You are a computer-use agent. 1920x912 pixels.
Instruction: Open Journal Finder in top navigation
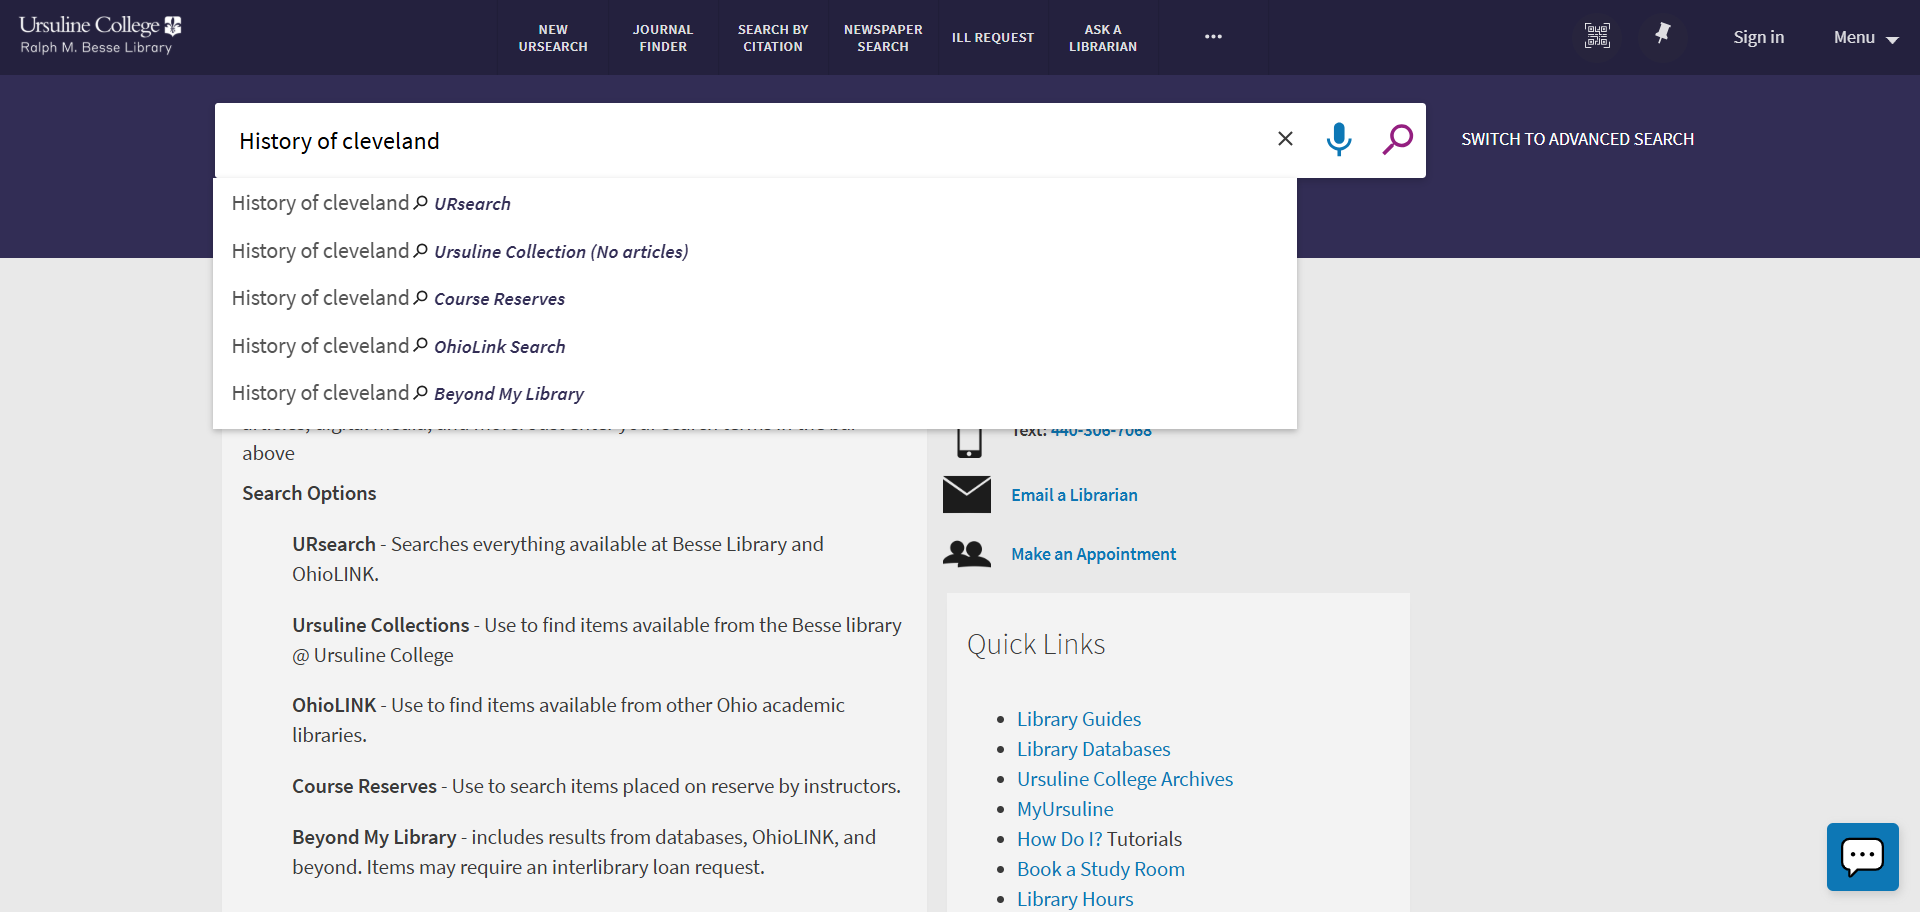[x=663, y=38]
